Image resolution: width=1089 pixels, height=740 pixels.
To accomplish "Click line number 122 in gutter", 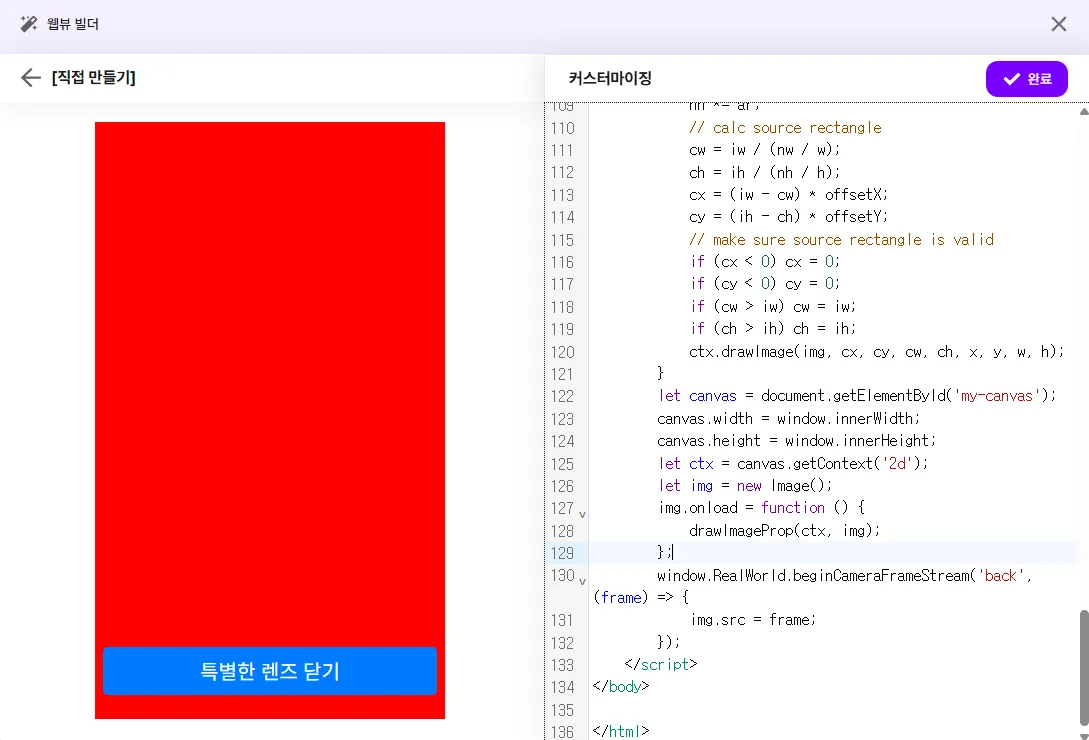I will (563, 397).
